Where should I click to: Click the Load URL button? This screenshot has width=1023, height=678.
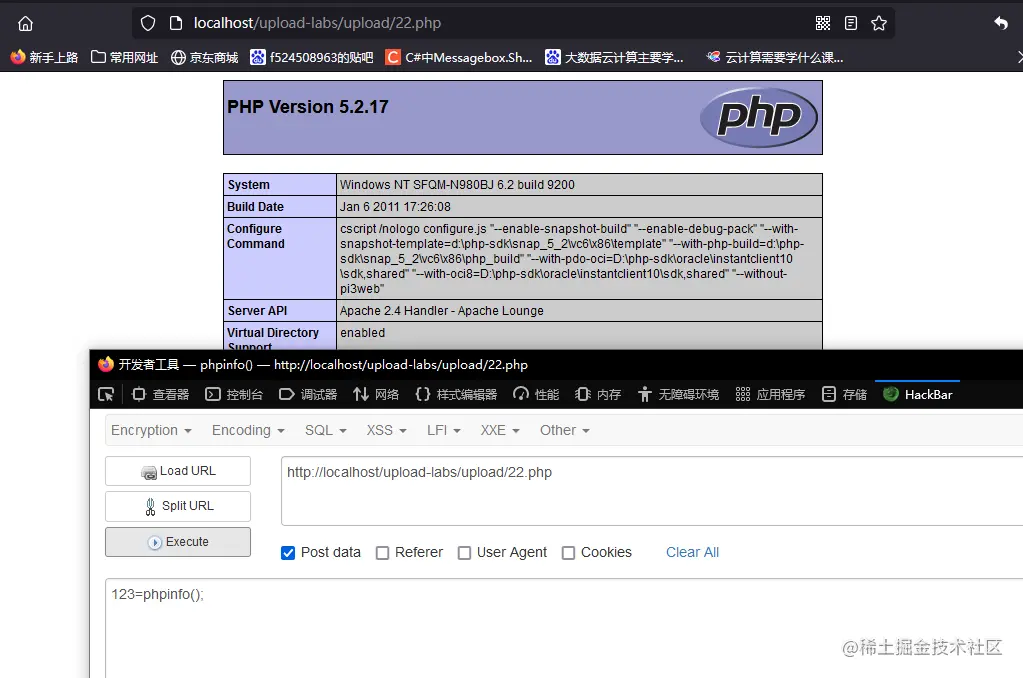pyautogui.click(x=177, y=471)
